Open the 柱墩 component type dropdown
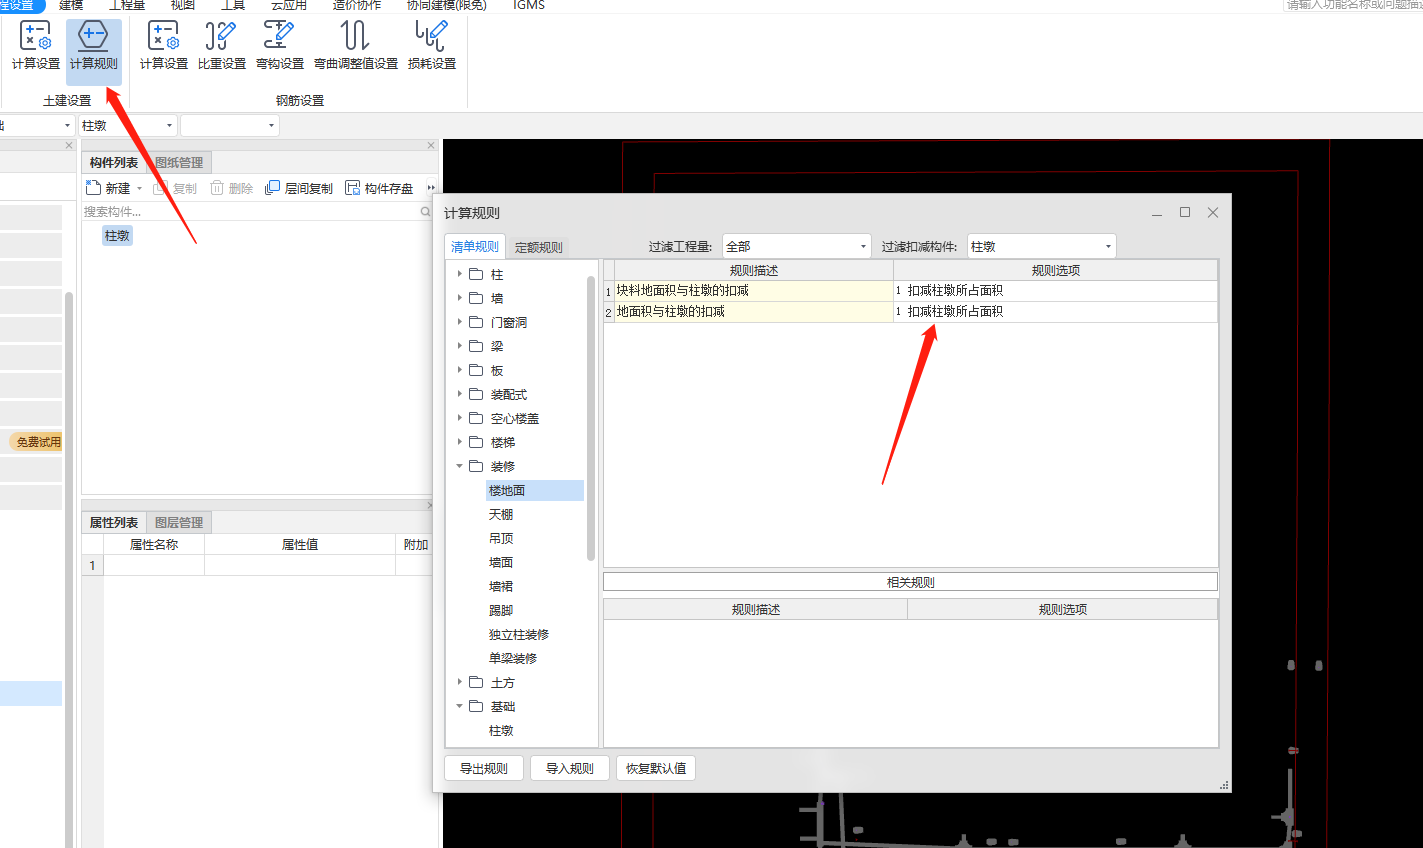The height and width of the screenshot is (848, 1423). pyautogui.click(x=128, y=125)
